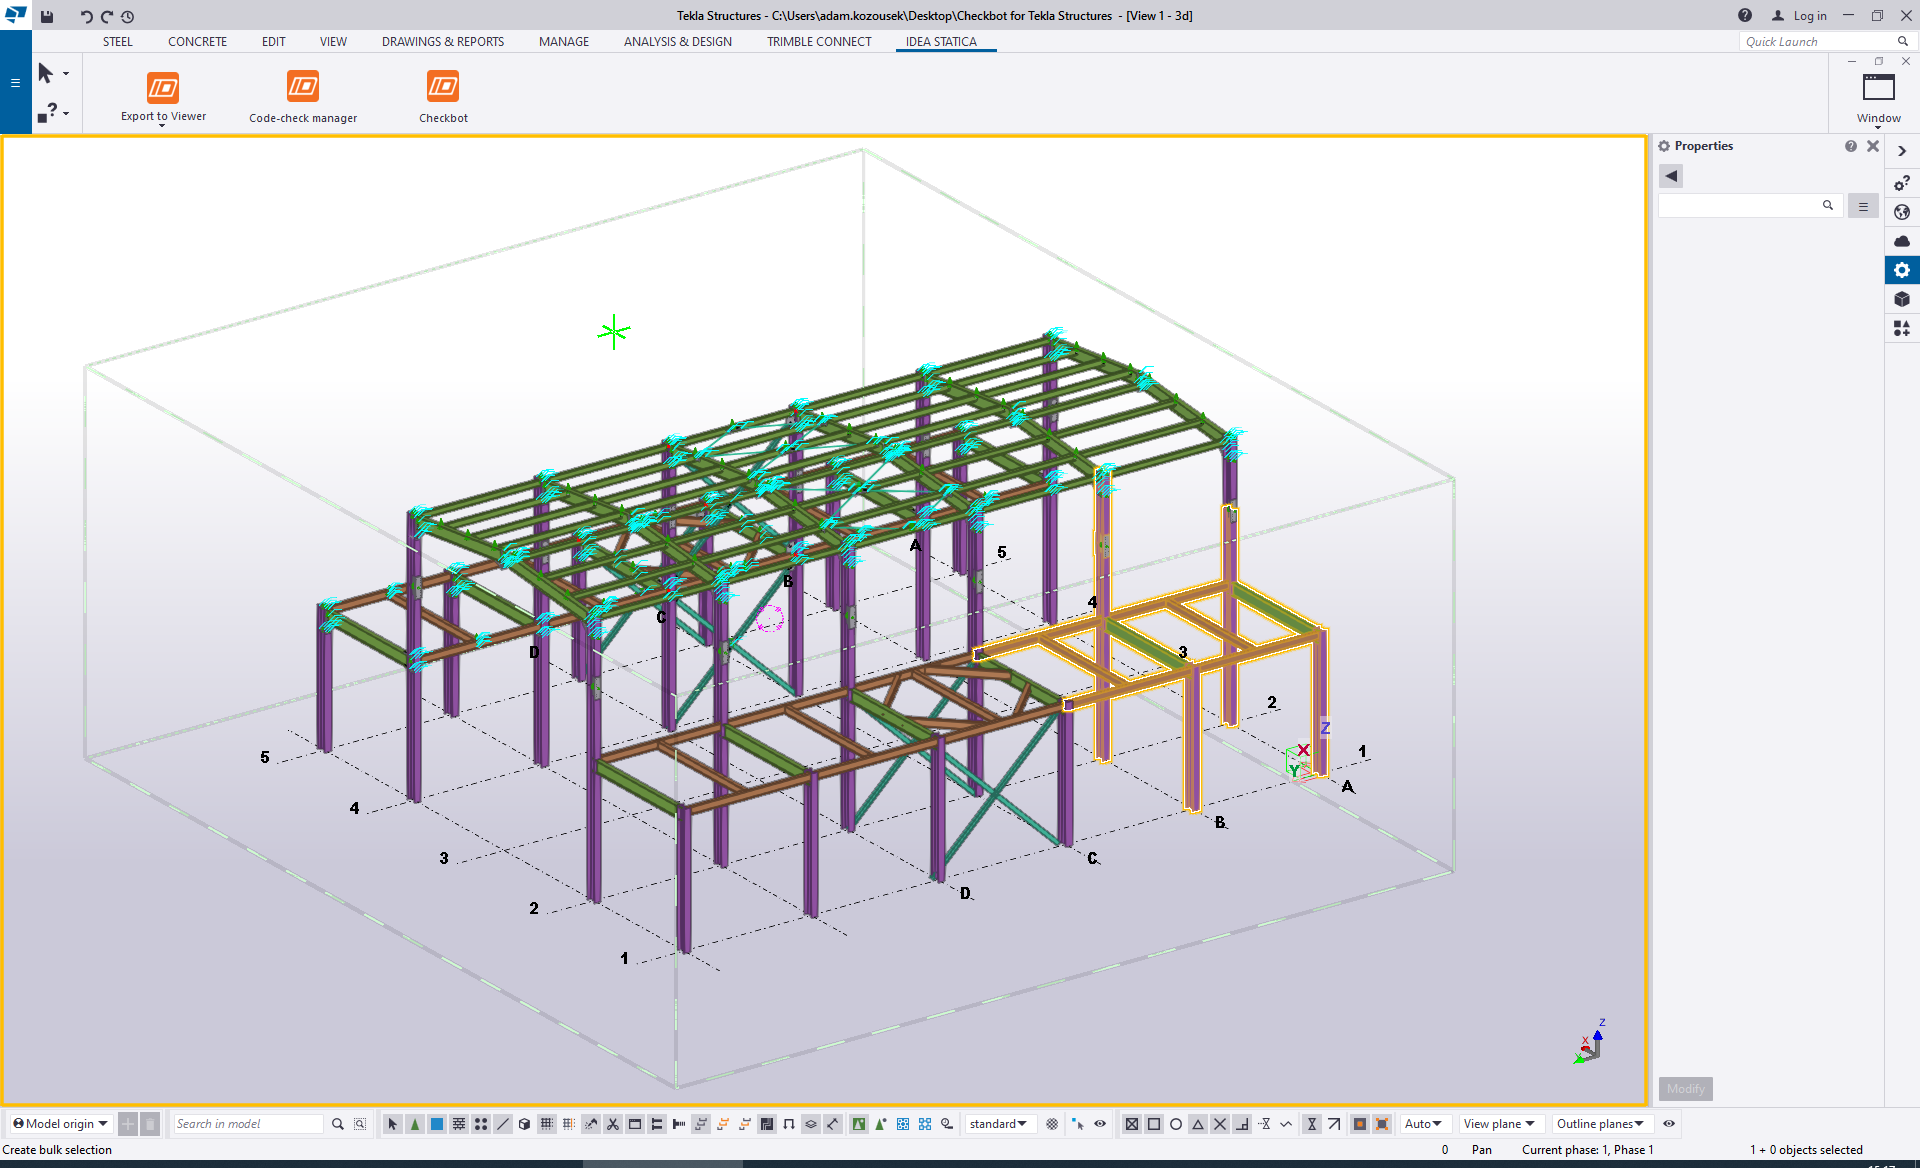Open the standard selection filter dropdown
Image resolution: width=1920 pixels, height=1168 pixels.
(998, 1124)
